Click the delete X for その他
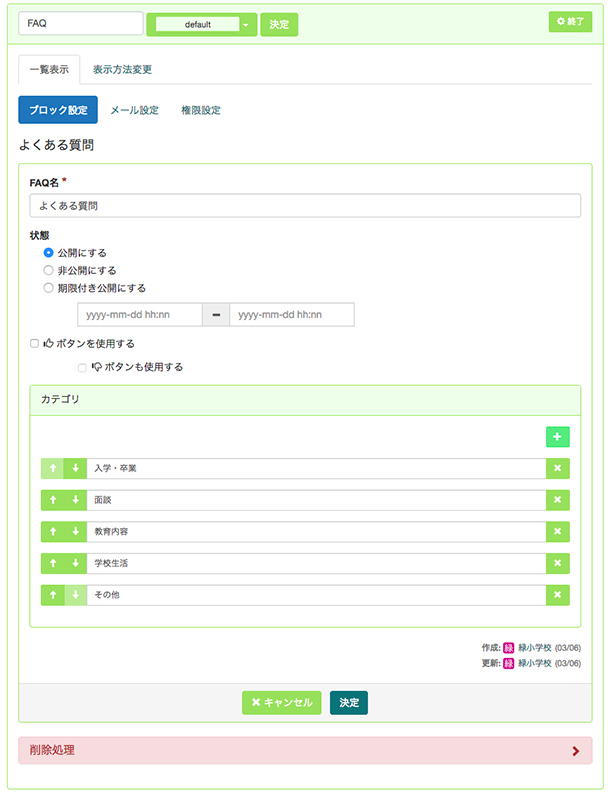 pyautogui.click(x=557, y=595)
